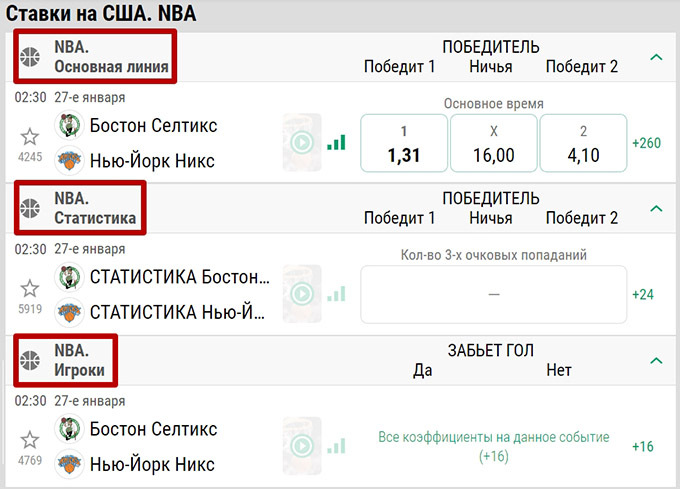Click ПОБЕДИТЕЛЬ heading in Статистика section
Screen dimensions: 680x489
tap(491, 198)
